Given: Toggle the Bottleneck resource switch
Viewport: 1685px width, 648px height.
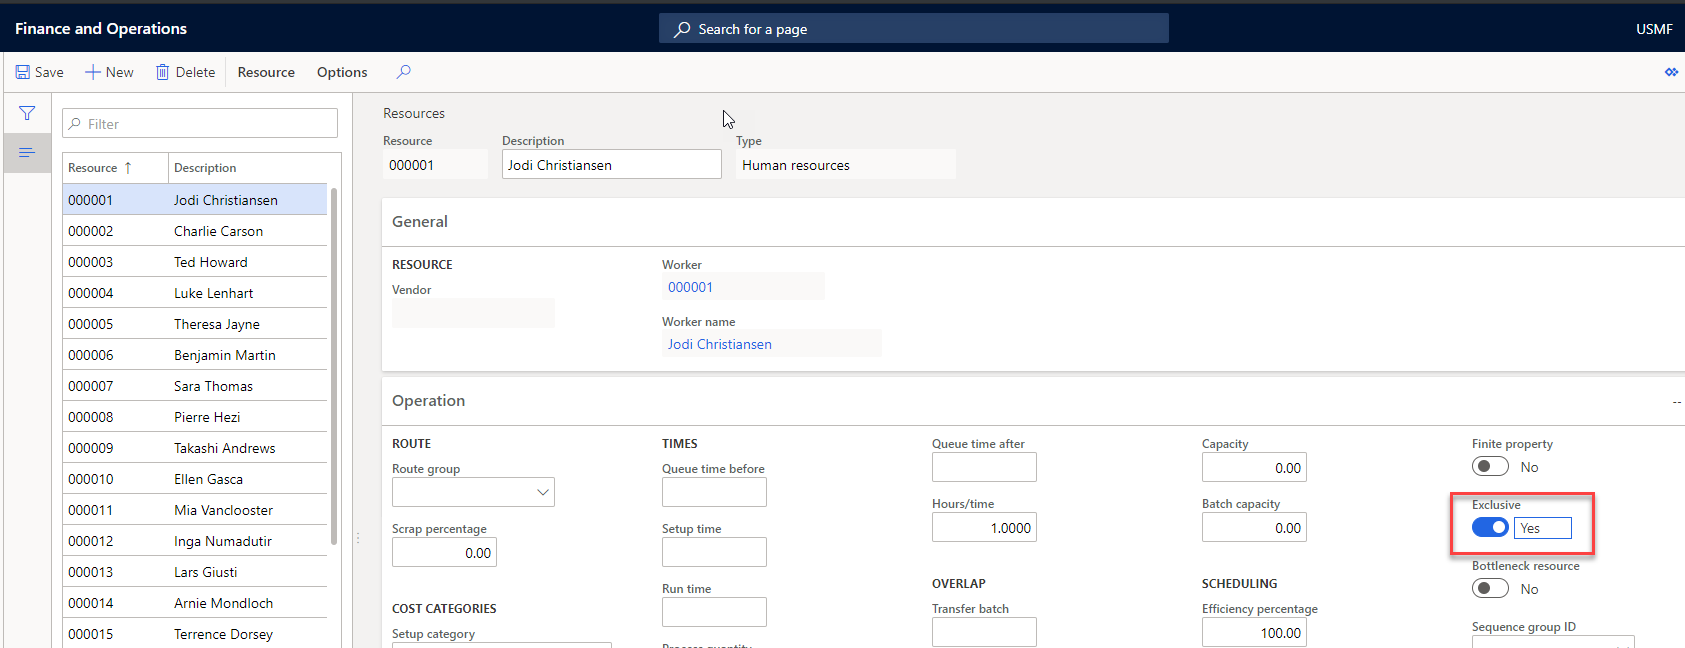Looking at the screenshot, I should (x=1490, y=589).
